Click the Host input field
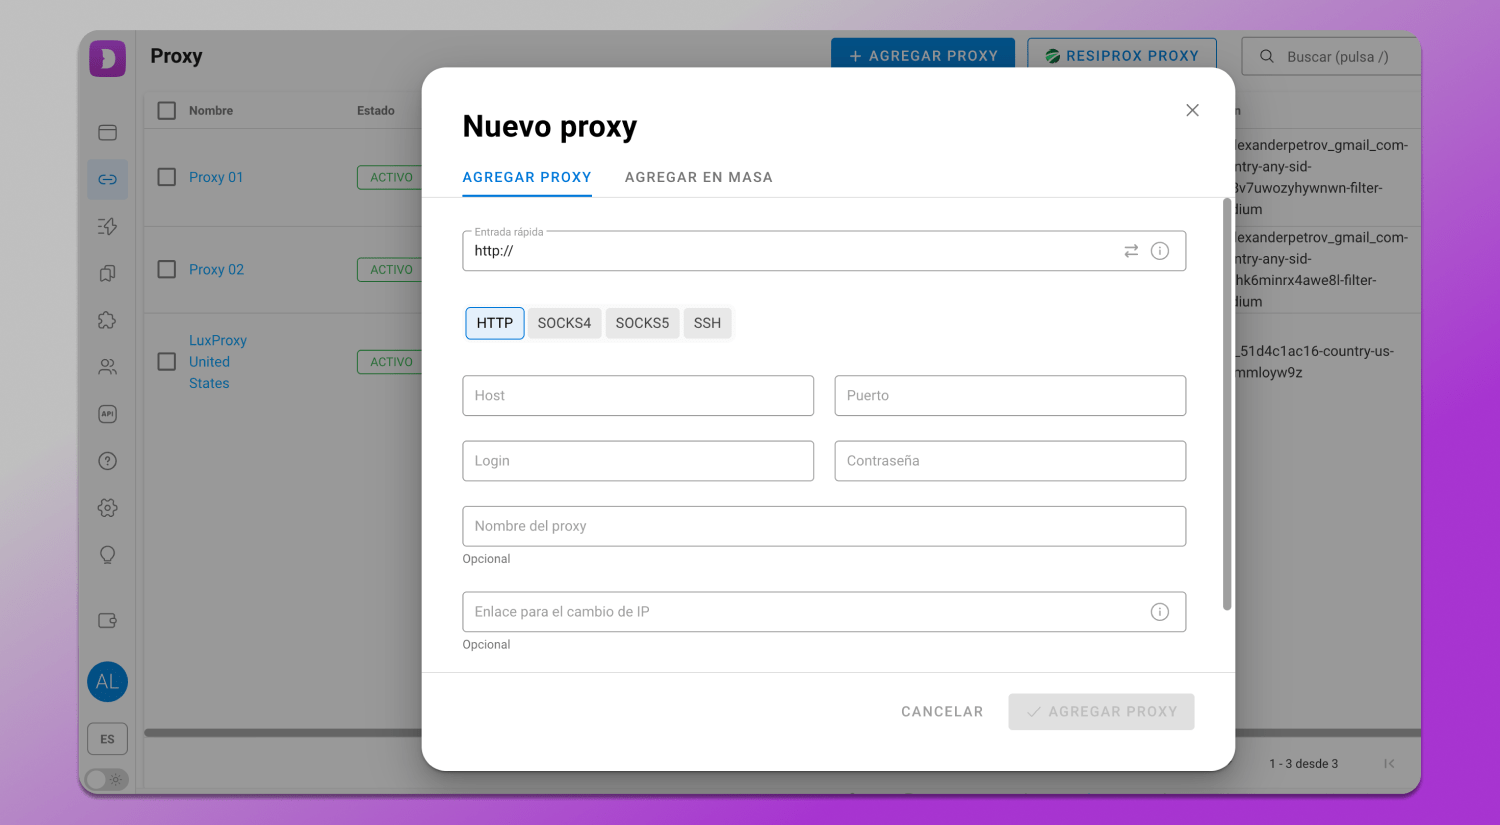This screenshot has width=1500, height=825. [638, 396]
